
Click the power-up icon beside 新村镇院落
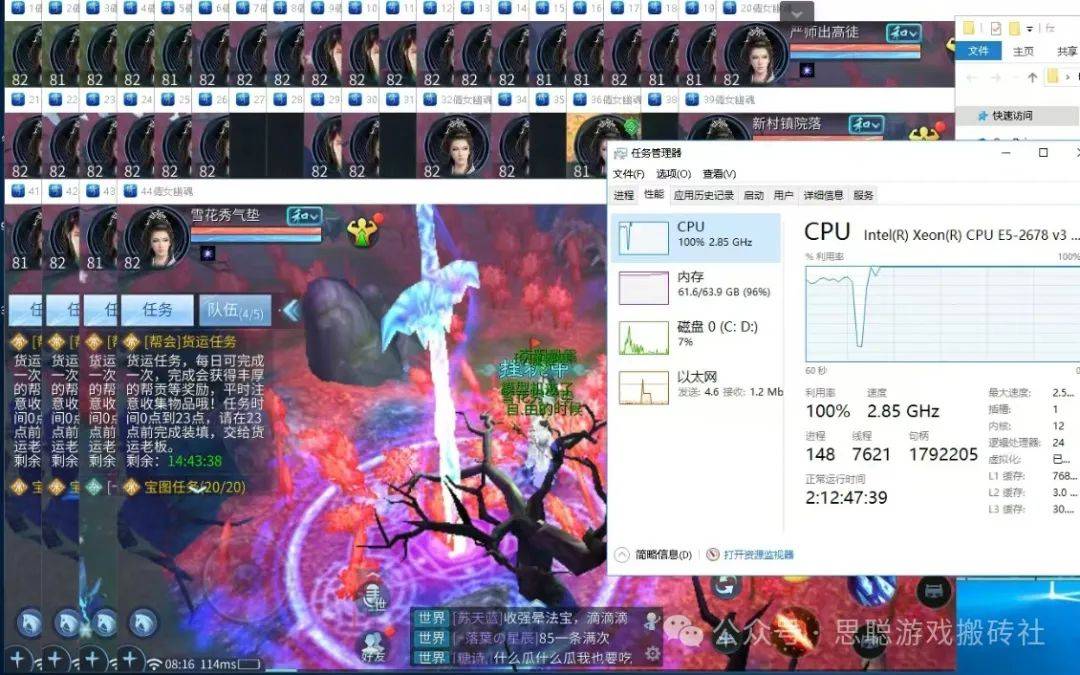[x=925, y=133]
